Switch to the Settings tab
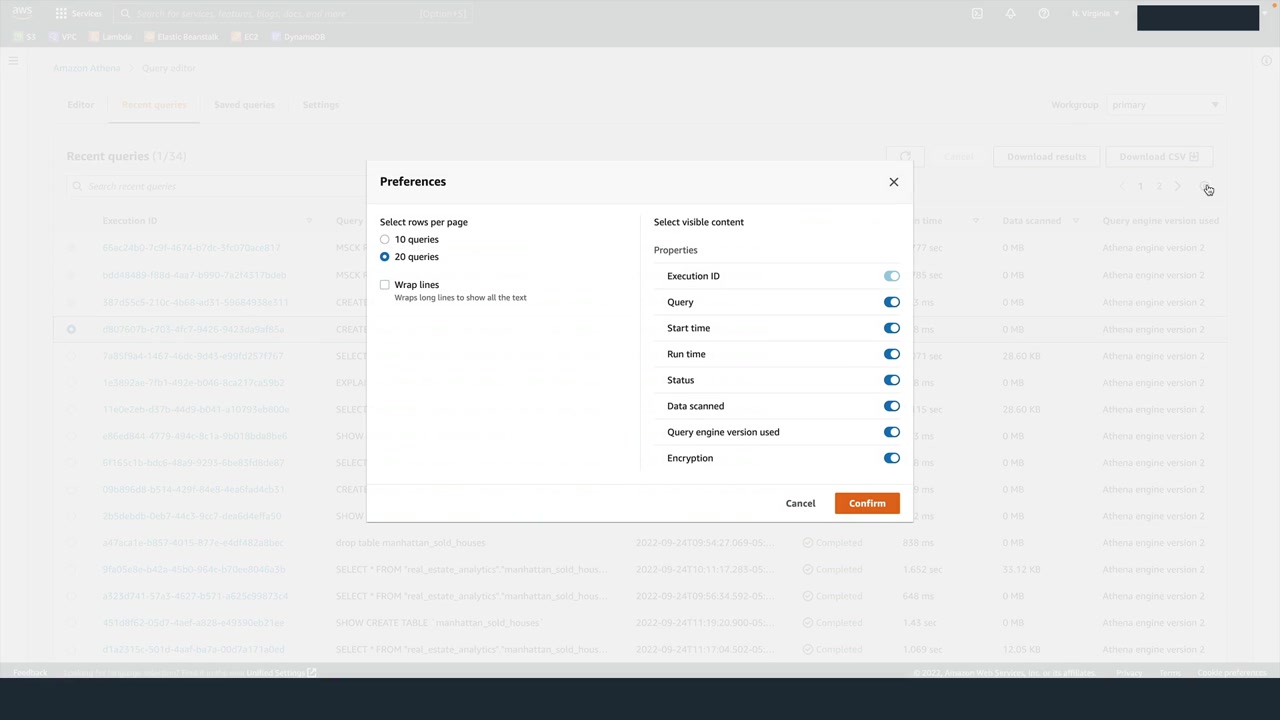 320,105
